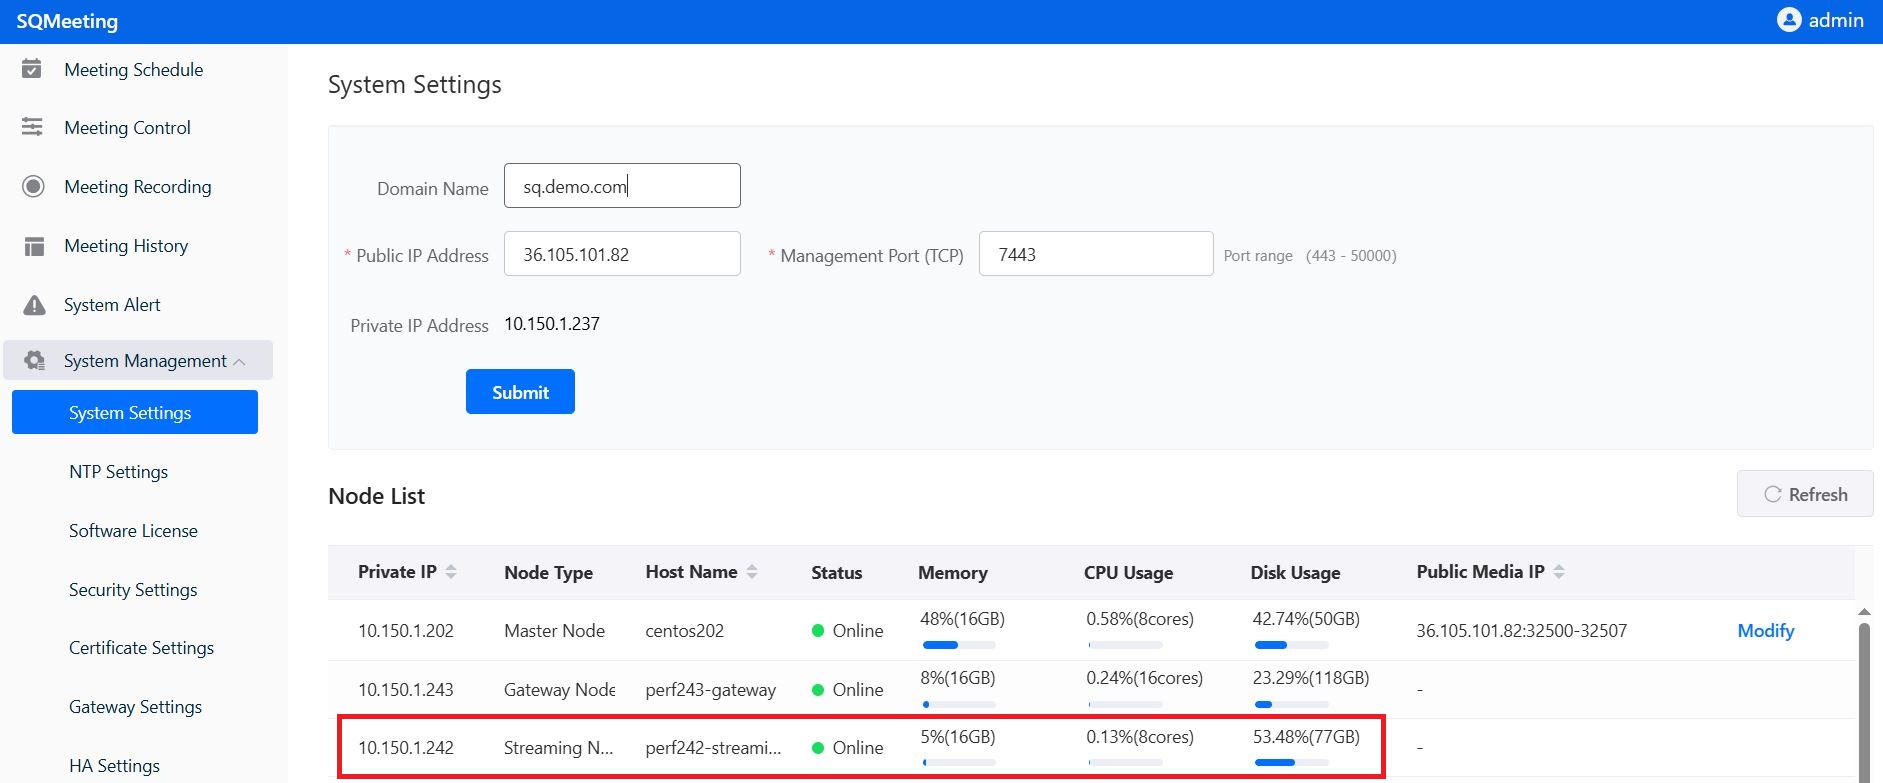
Task: Click Private IP 10.150.1.243 cell
Action: pyautogui.click(x=406, y=689)
